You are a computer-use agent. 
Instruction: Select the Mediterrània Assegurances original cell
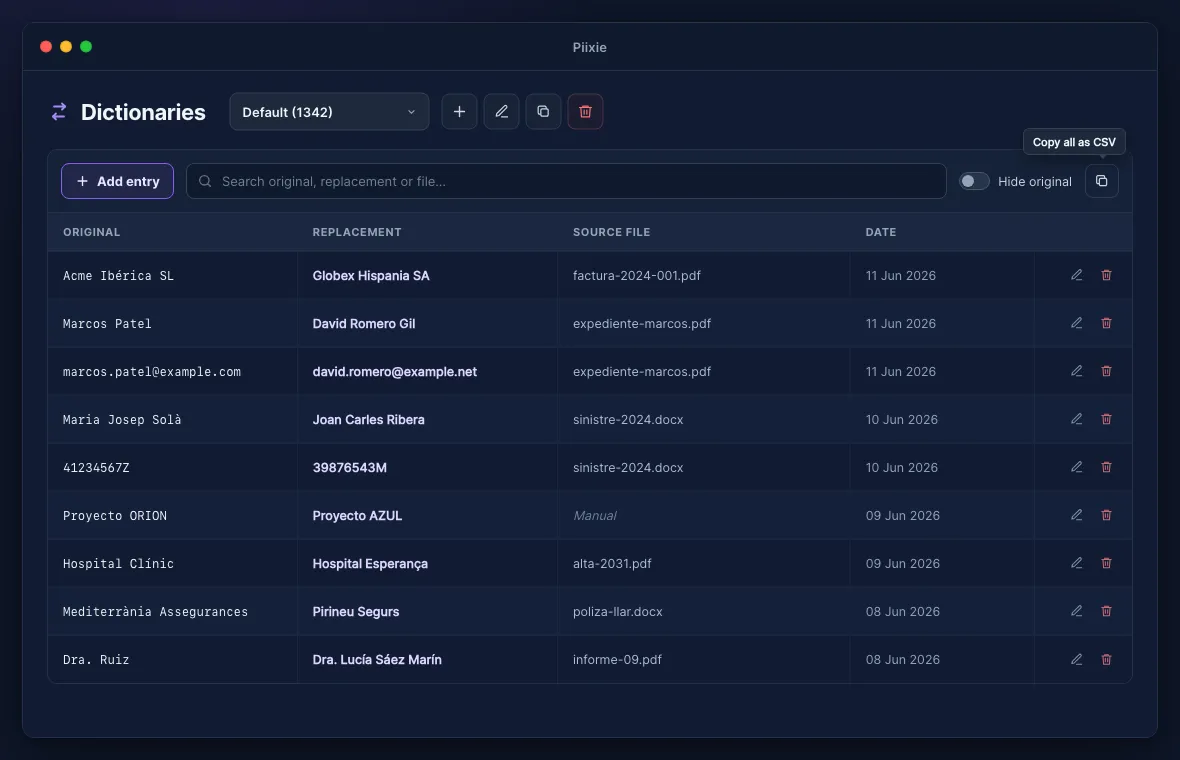172,611
